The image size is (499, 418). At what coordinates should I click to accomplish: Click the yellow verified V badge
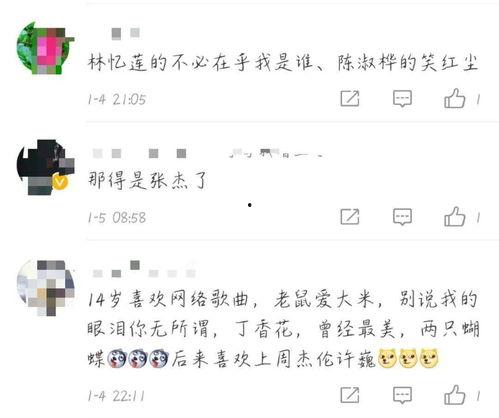(60, 182)
